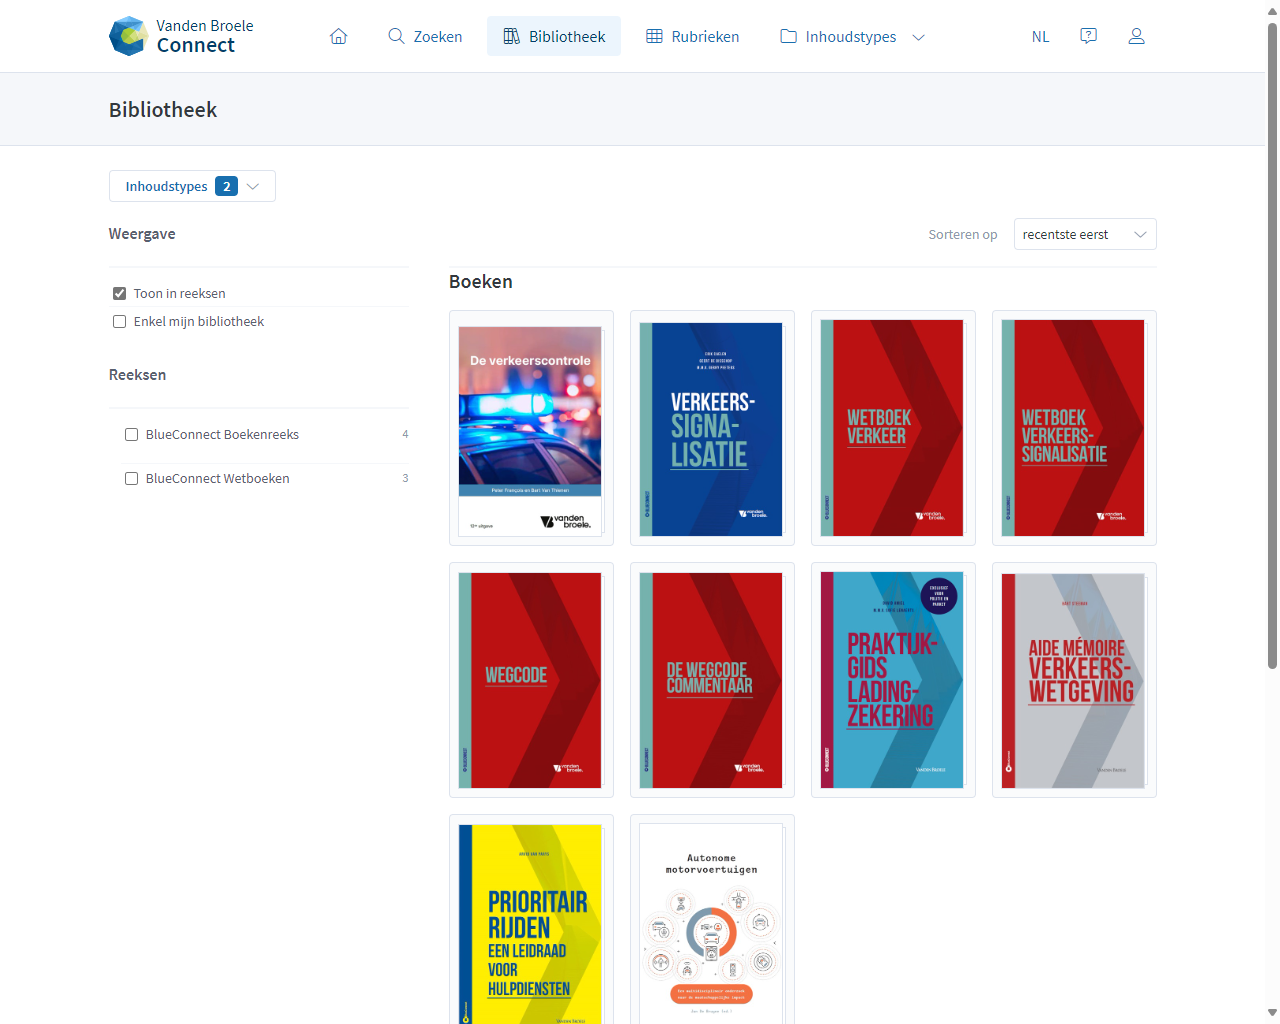The image size is (1280, 1024).
Task: Click the '2' badge on Inhoudstypes filter
Action: pos(226,186)
